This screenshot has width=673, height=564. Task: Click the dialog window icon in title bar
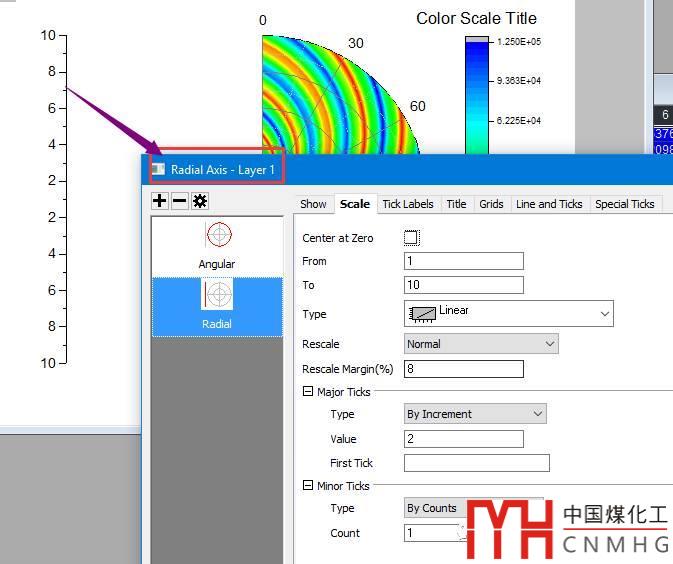point(158,169)
